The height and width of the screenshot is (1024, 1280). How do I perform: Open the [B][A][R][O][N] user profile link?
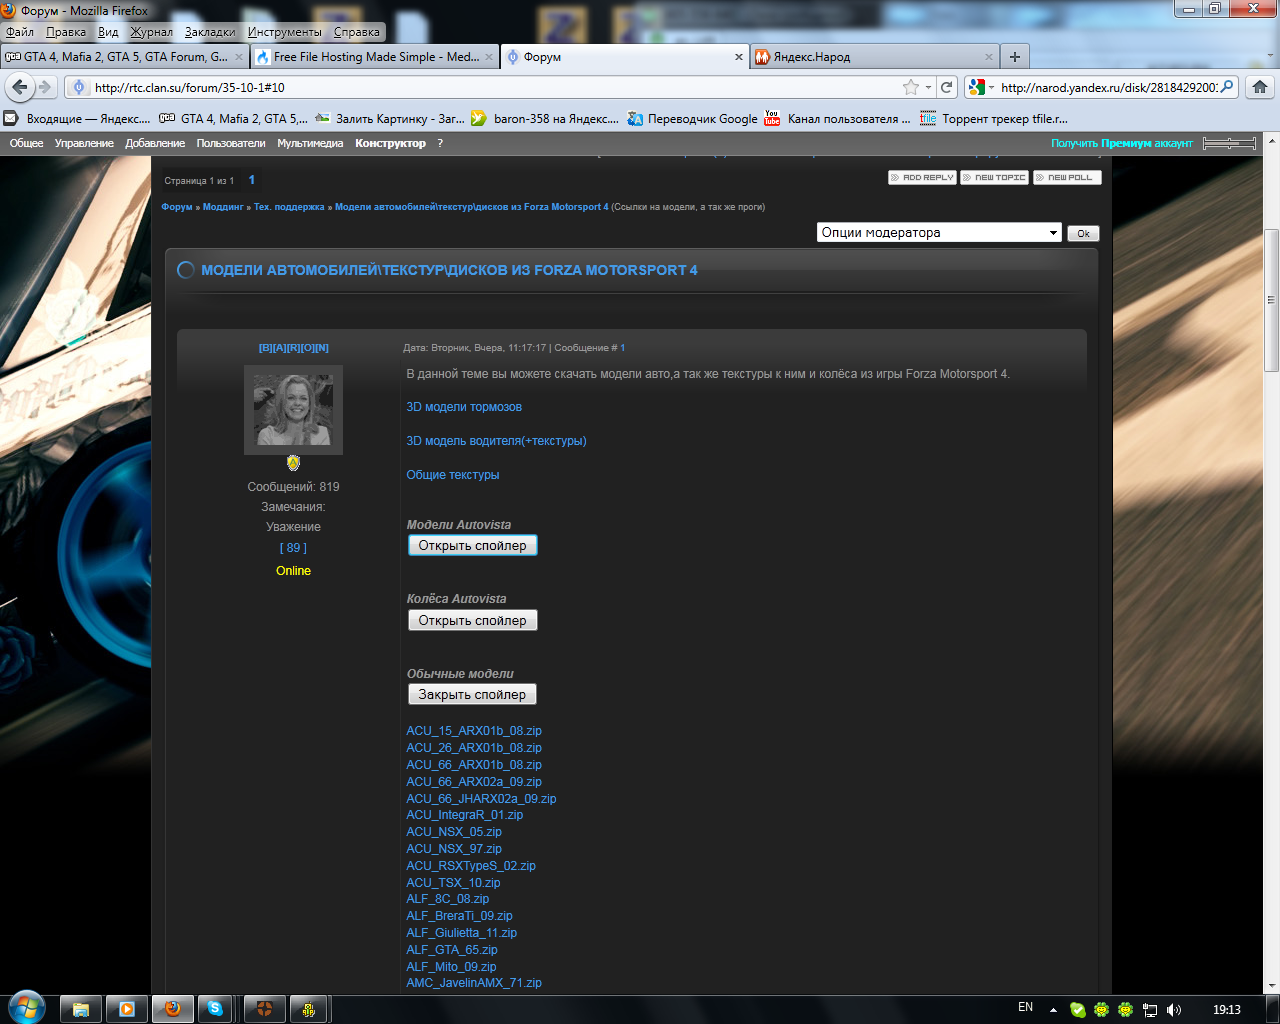(x=294, y=348)
